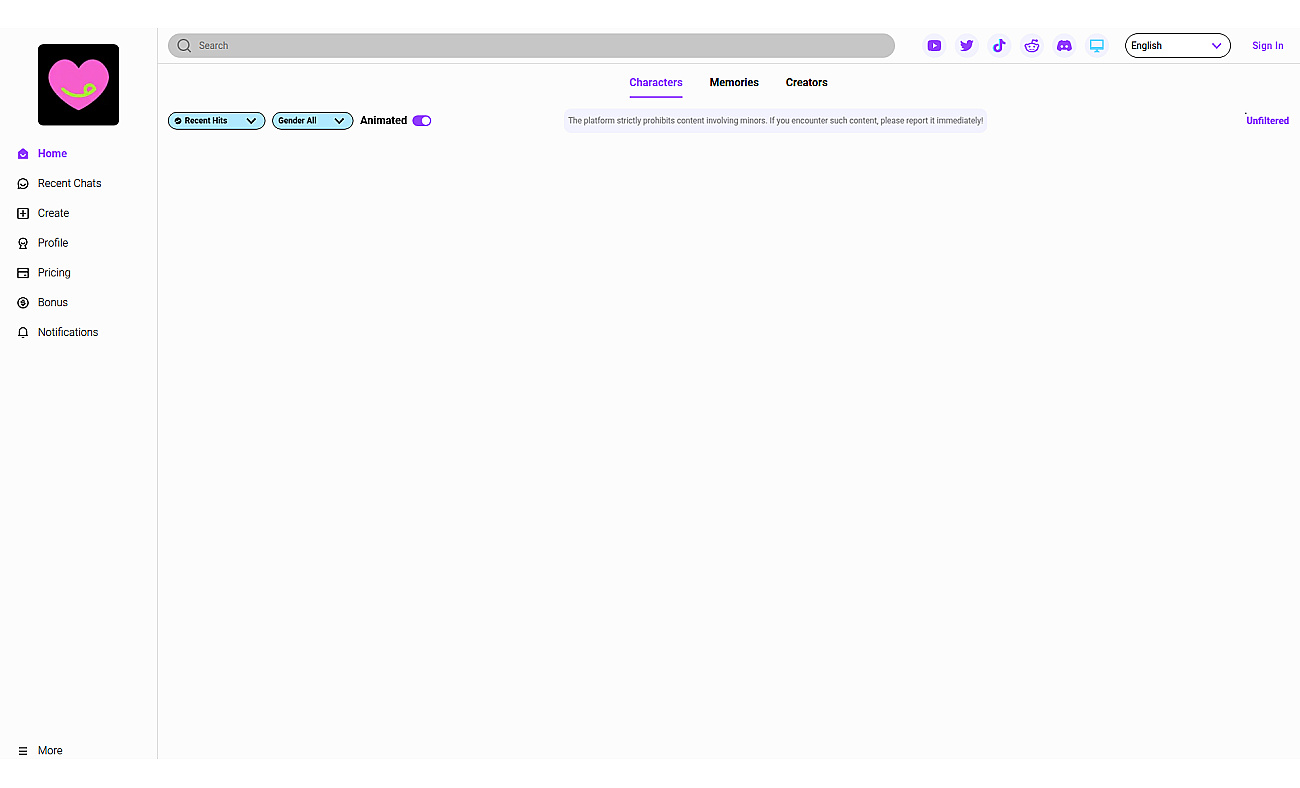Switch to the Creators tab
1300x788 pixels.
point(807,83)
